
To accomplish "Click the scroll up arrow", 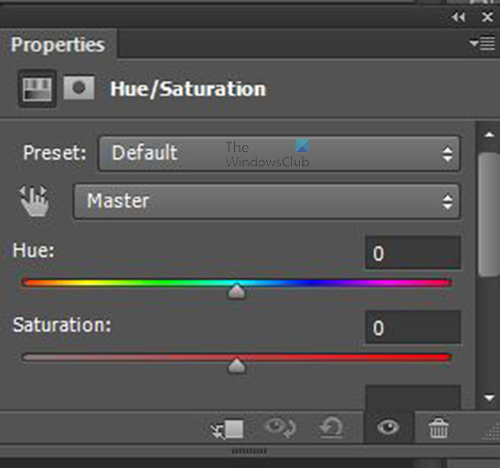I will [x=489, y=135].
